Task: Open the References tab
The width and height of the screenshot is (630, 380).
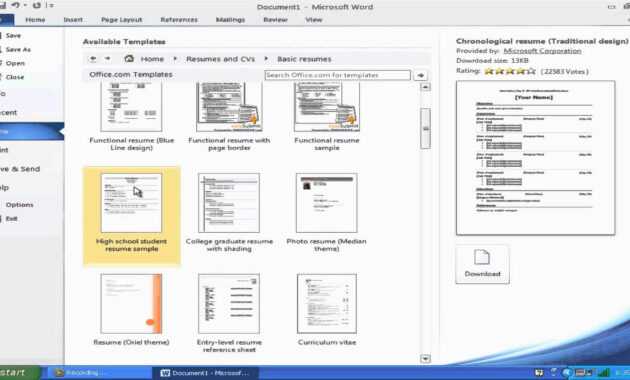Action: [x=179, y=20]
